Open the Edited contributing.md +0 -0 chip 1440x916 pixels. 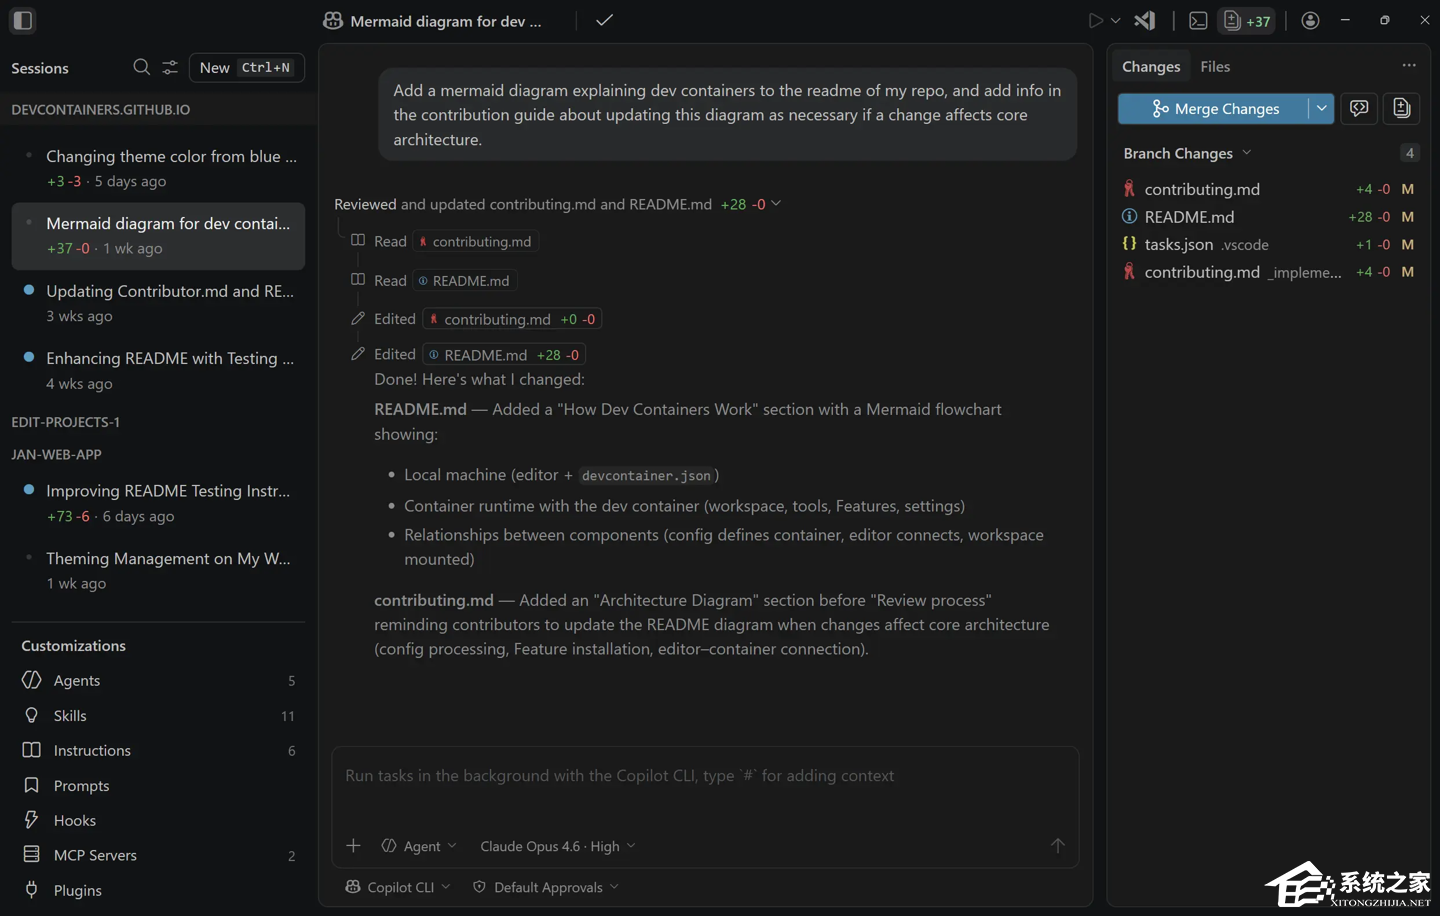pos(512,319)
